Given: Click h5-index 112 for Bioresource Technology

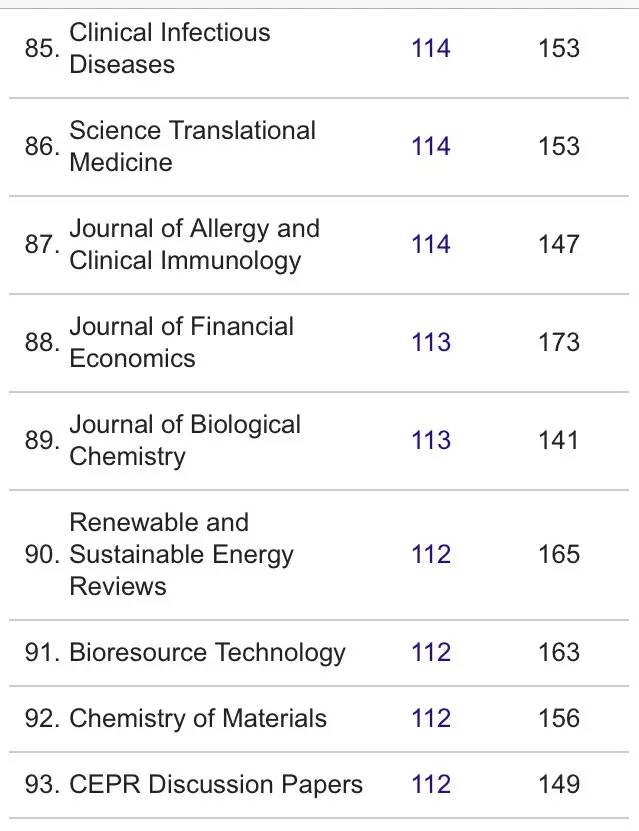Looking at the screenshot, I should [x=430, y=653].
